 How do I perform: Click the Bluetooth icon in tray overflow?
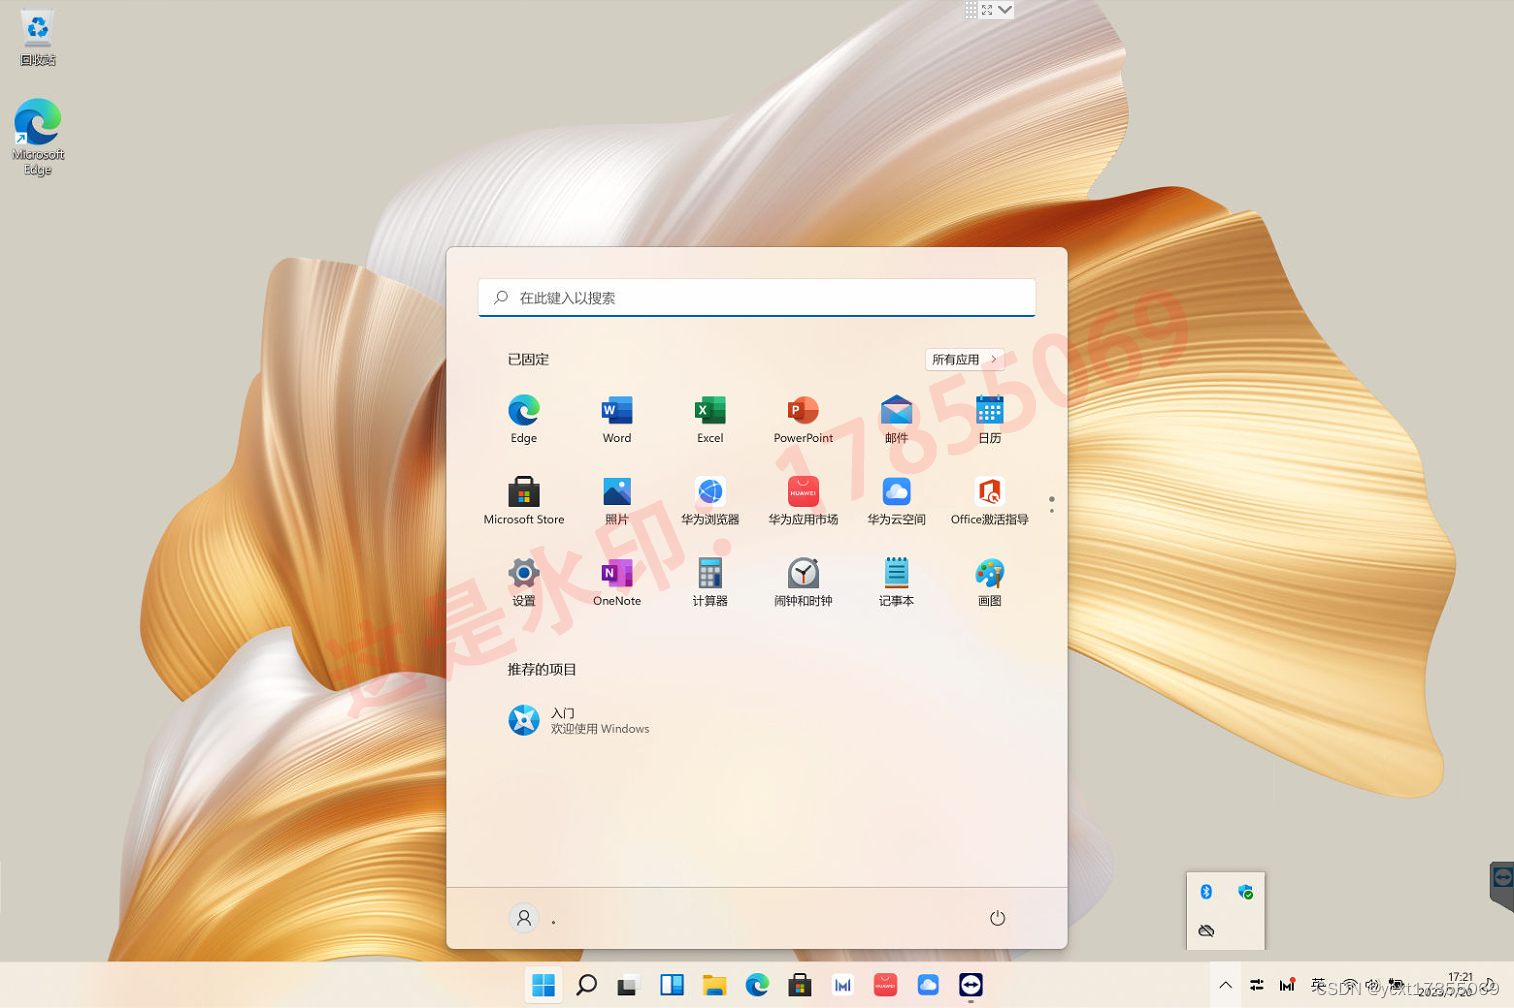click(1206, 891)
